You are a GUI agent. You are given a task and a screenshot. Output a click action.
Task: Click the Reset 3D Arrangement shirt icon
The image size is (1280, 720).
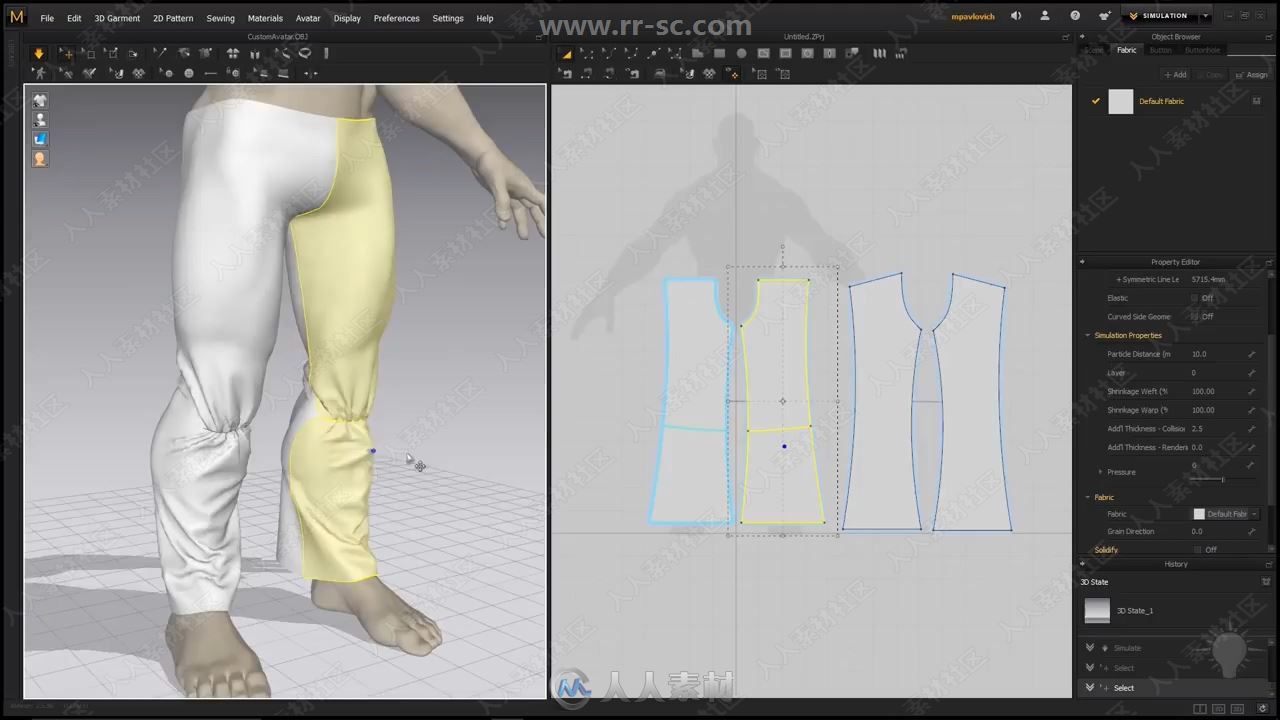(232, 53)
